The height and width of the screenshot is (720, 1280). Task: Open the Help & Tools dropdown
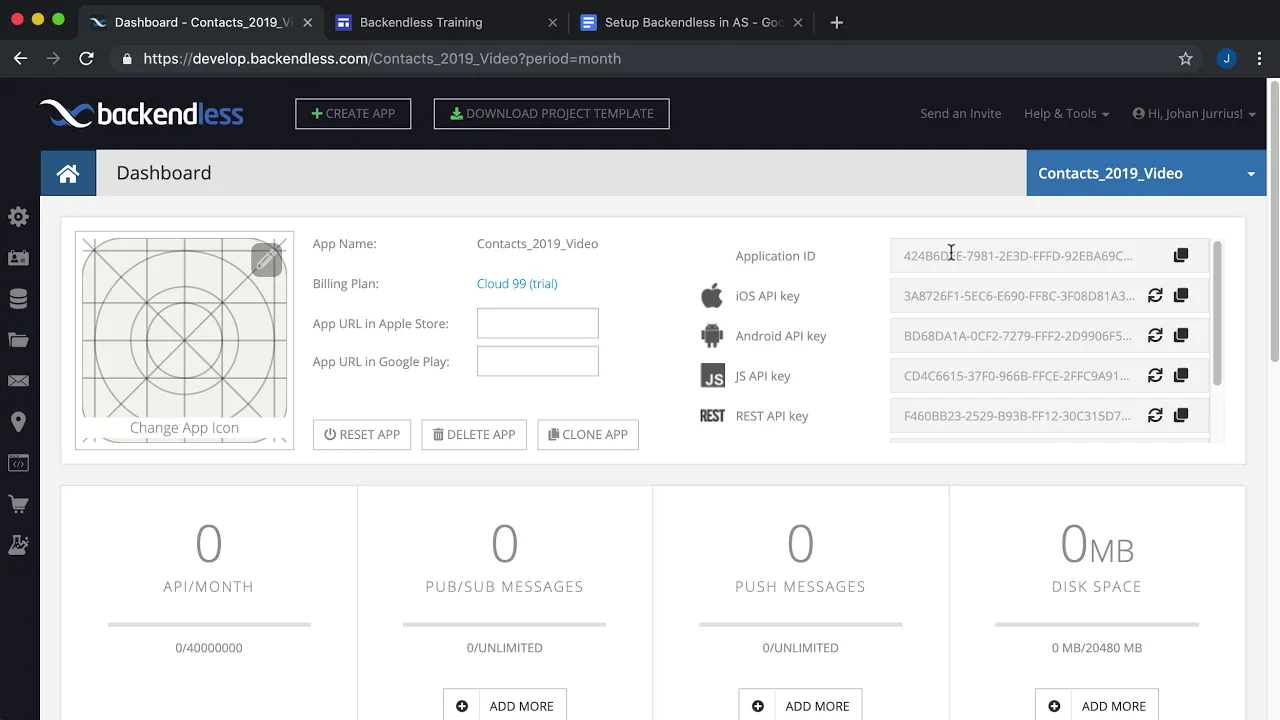(x=1066, y=114)
